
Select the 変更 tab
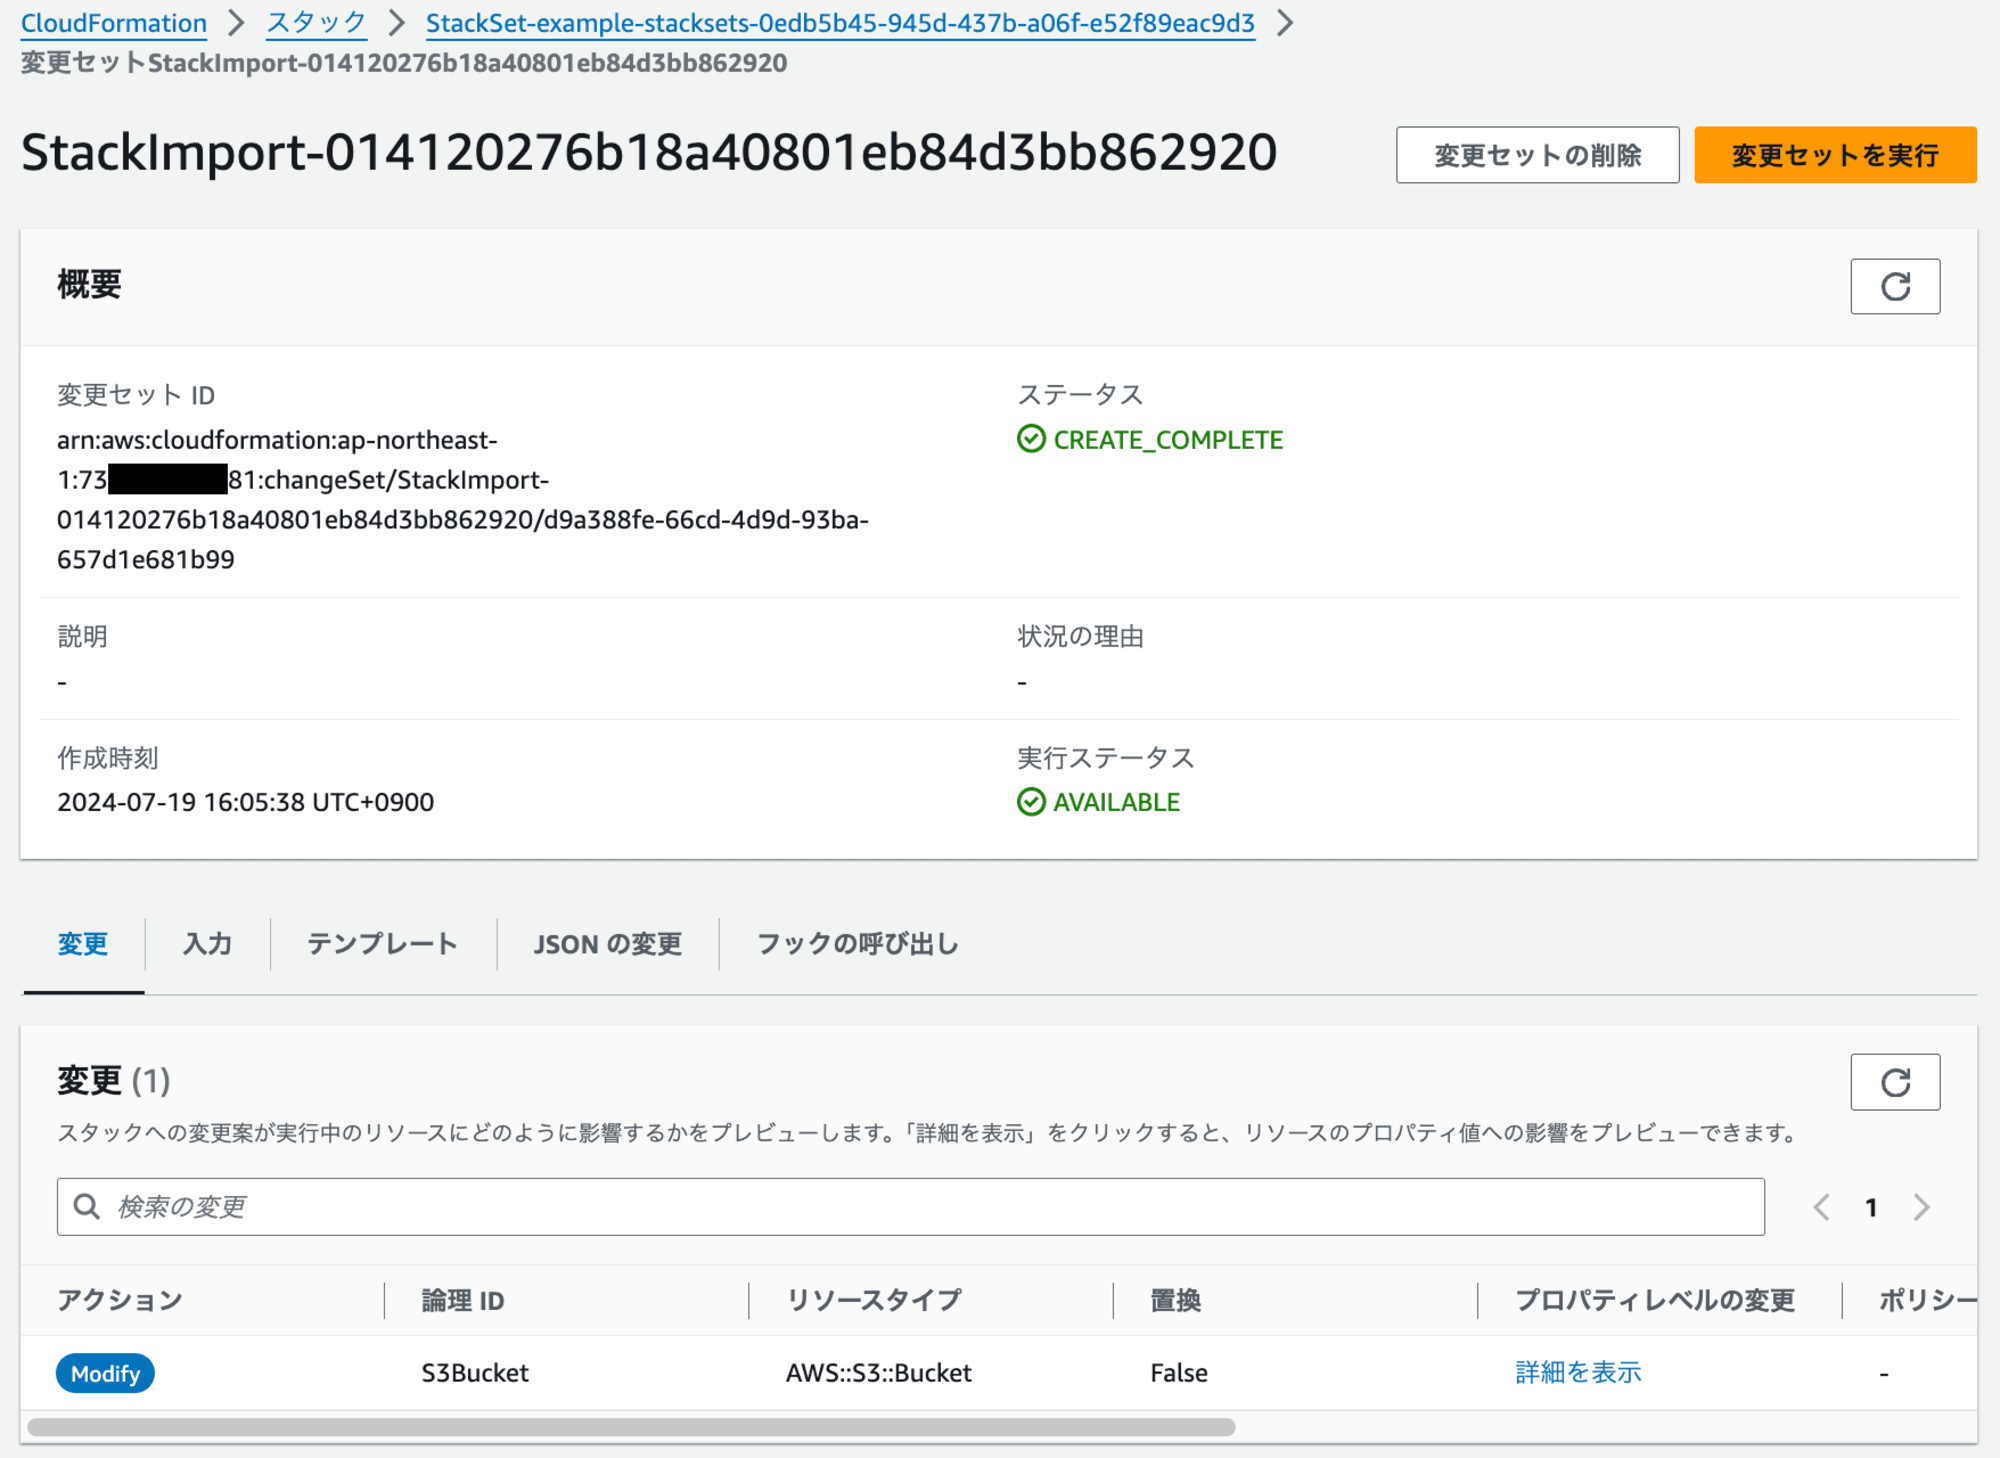click(x=83, y=944)
